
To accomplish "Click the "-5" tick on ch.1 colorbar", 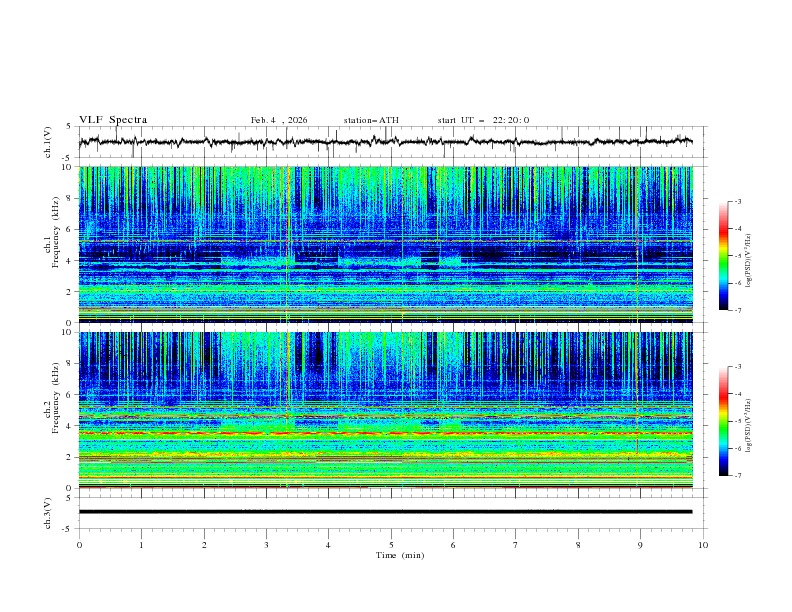I will tap(738, 256).
